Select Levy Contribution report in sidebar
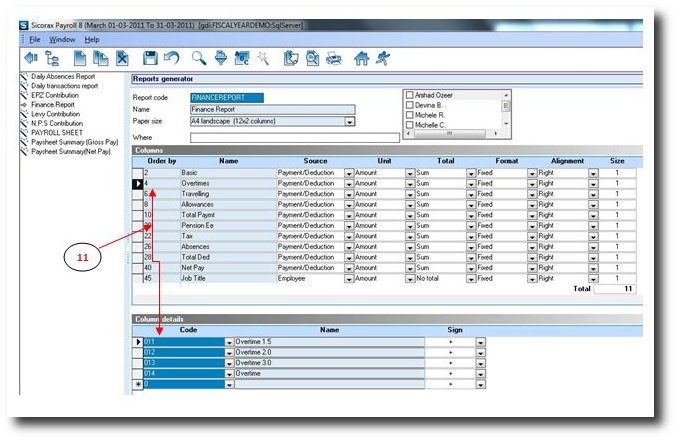This screenshot has width=677, height=440. coord(57,113)
